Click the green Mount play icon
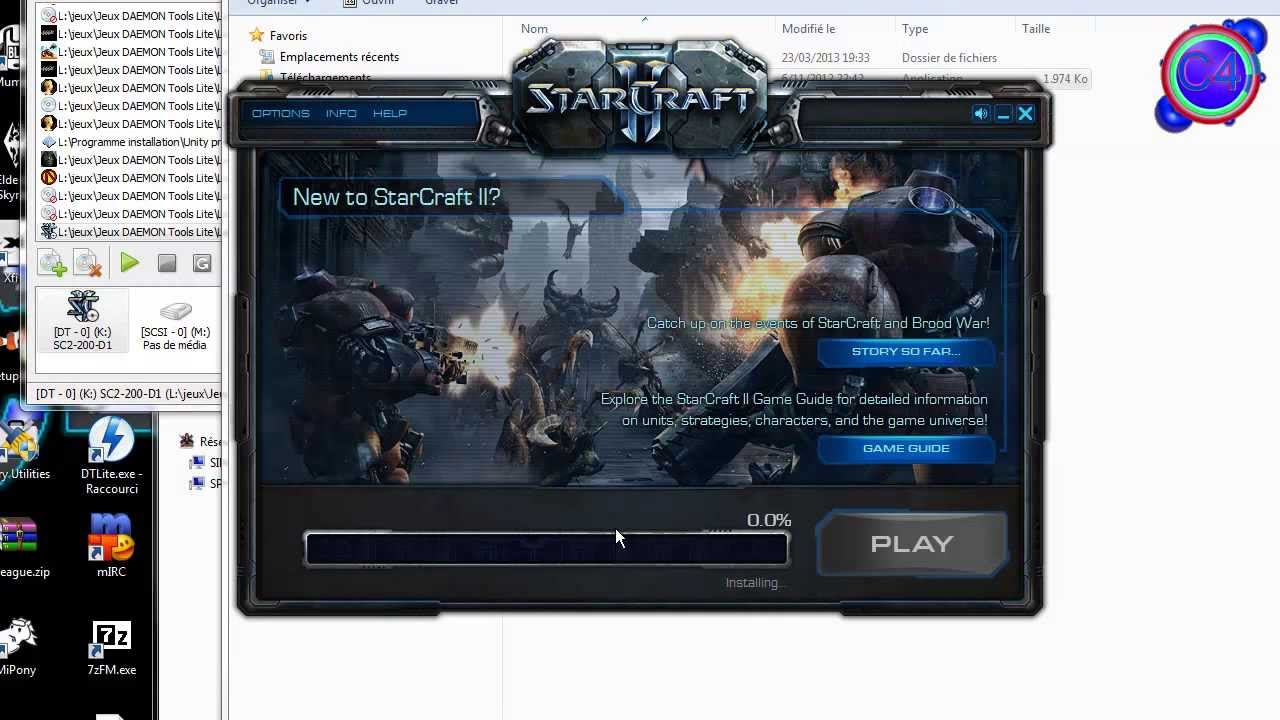The height and width of the screenshot is (720, 1280). click(x=129, y=263)
